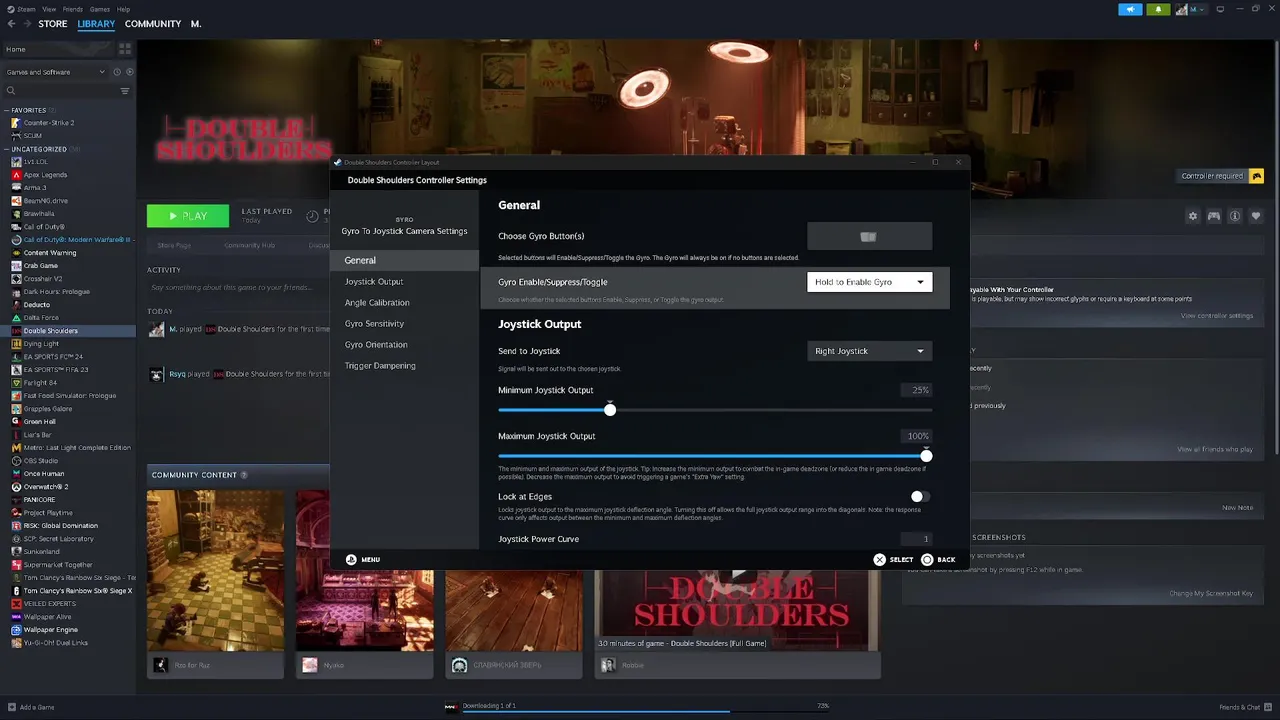Open the Games menu

[99, 9]
